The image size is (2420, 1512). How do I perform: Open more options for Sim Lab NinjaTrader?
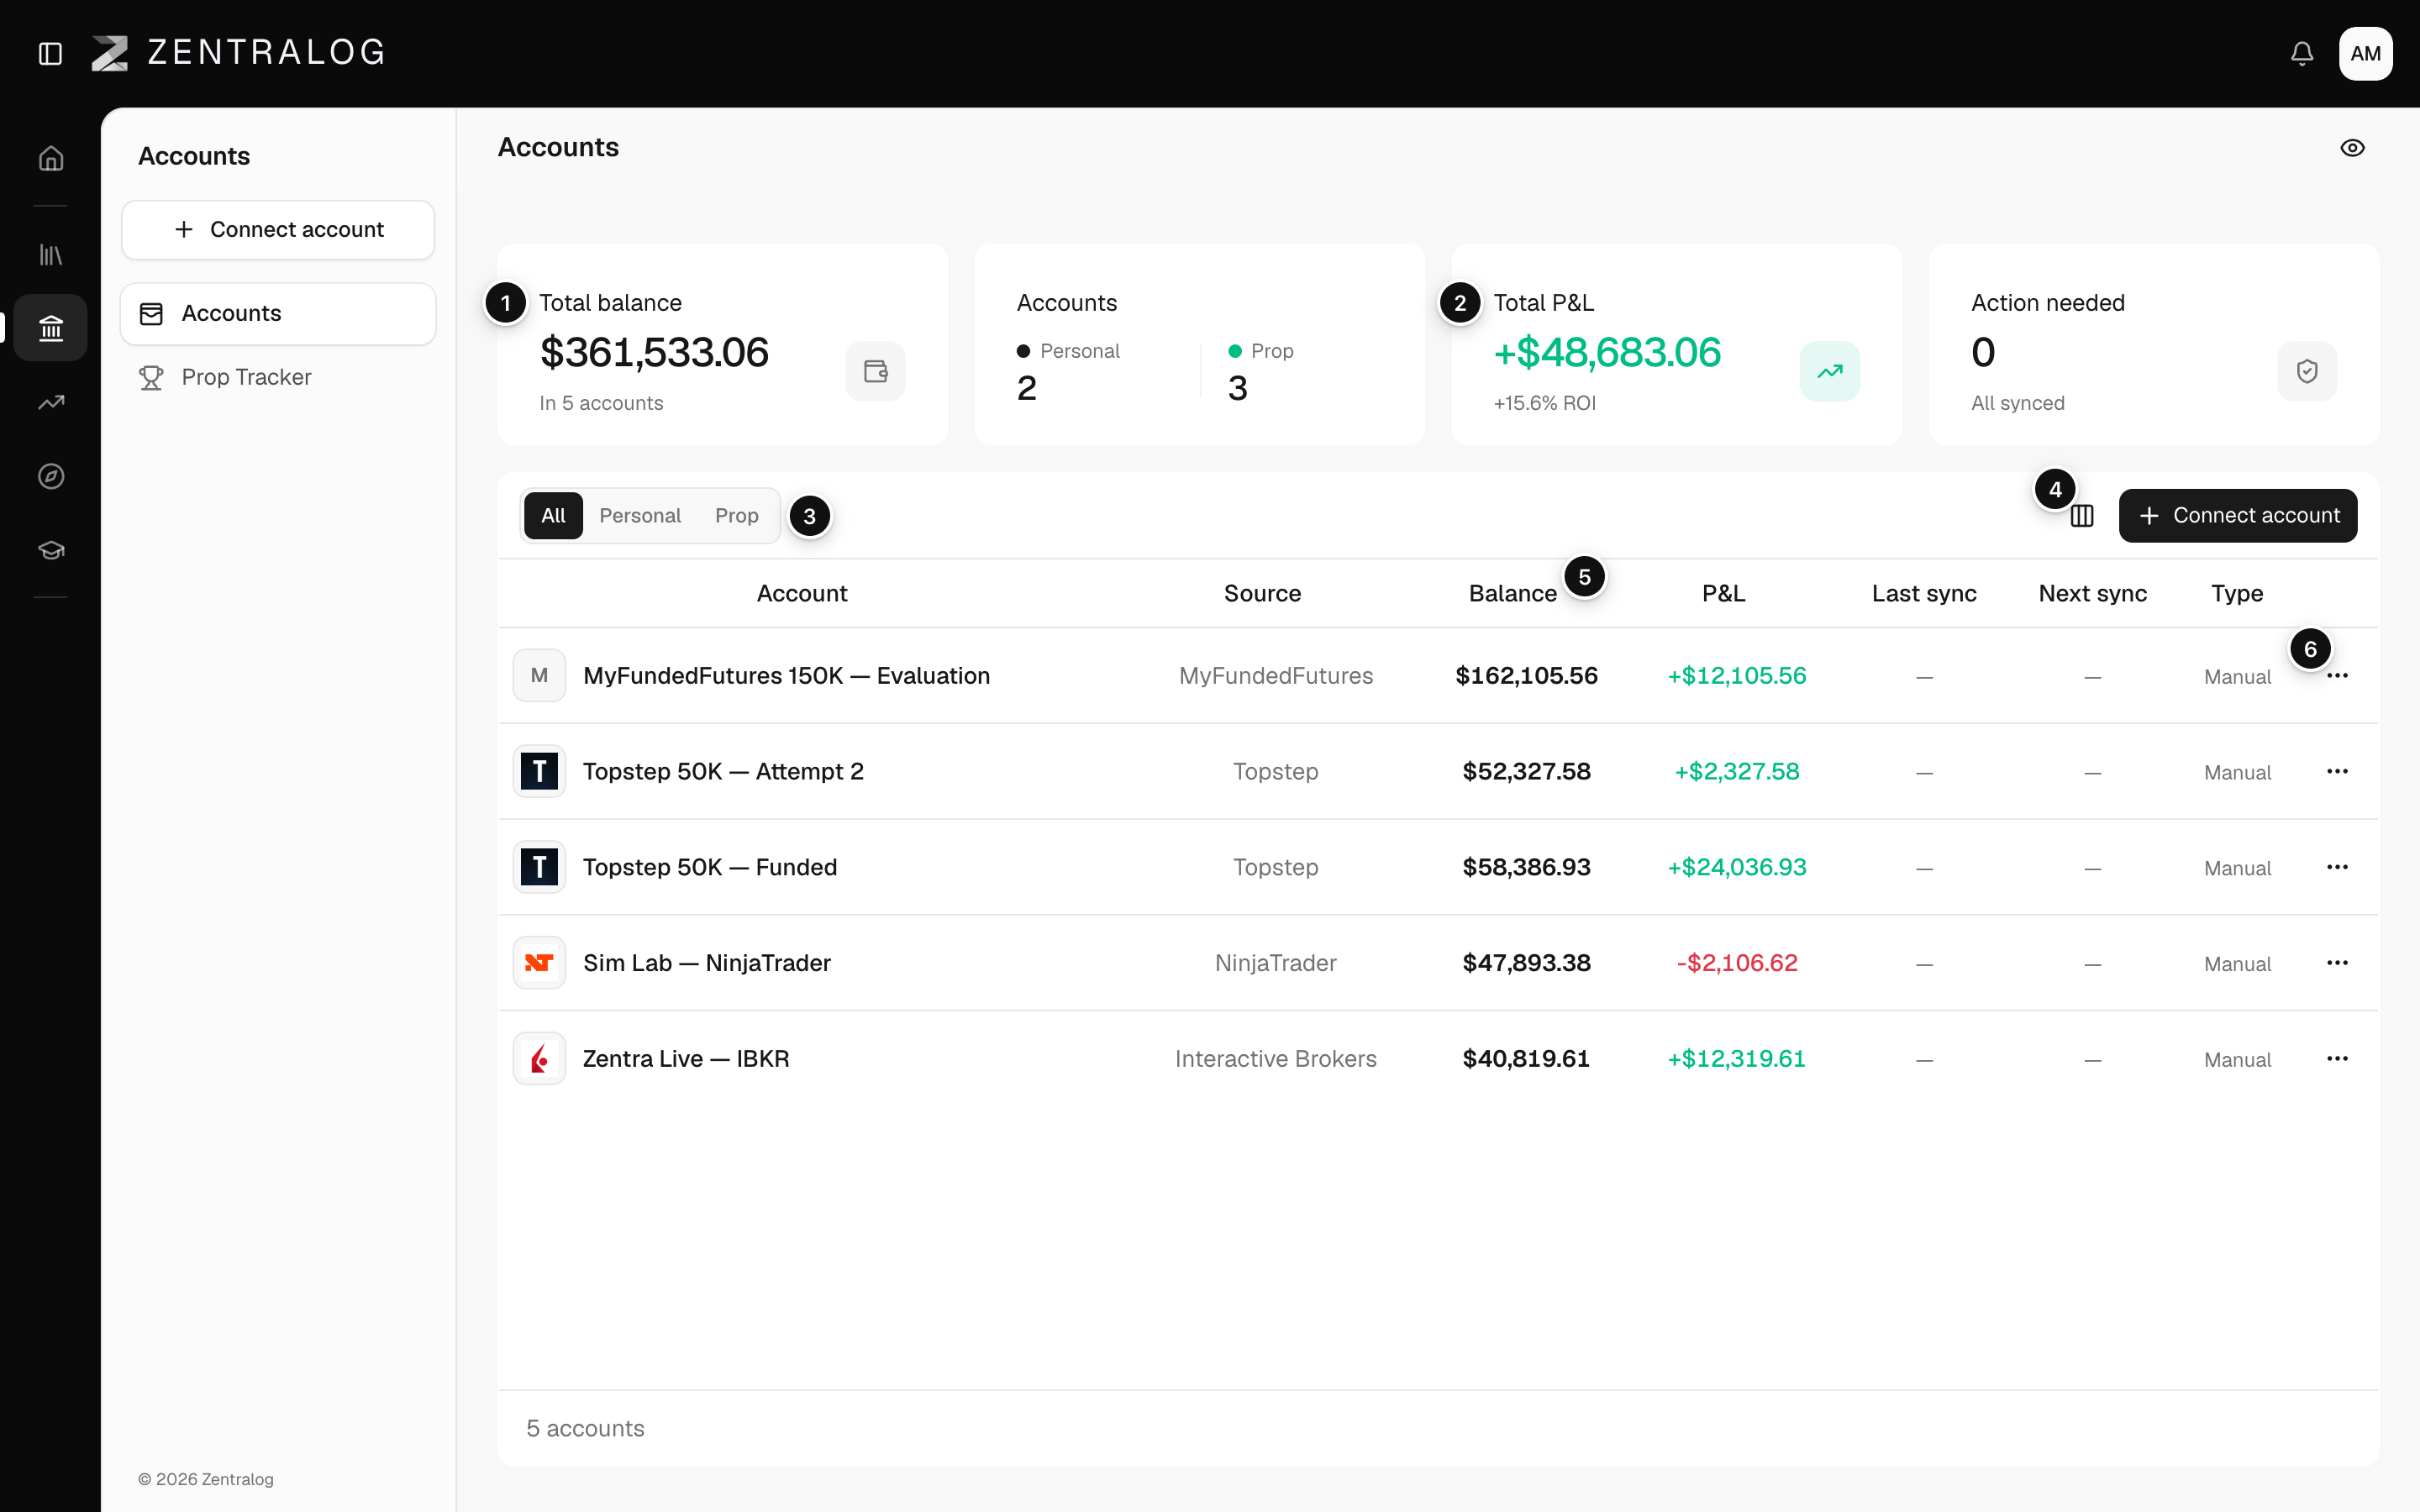[2337, 963]
